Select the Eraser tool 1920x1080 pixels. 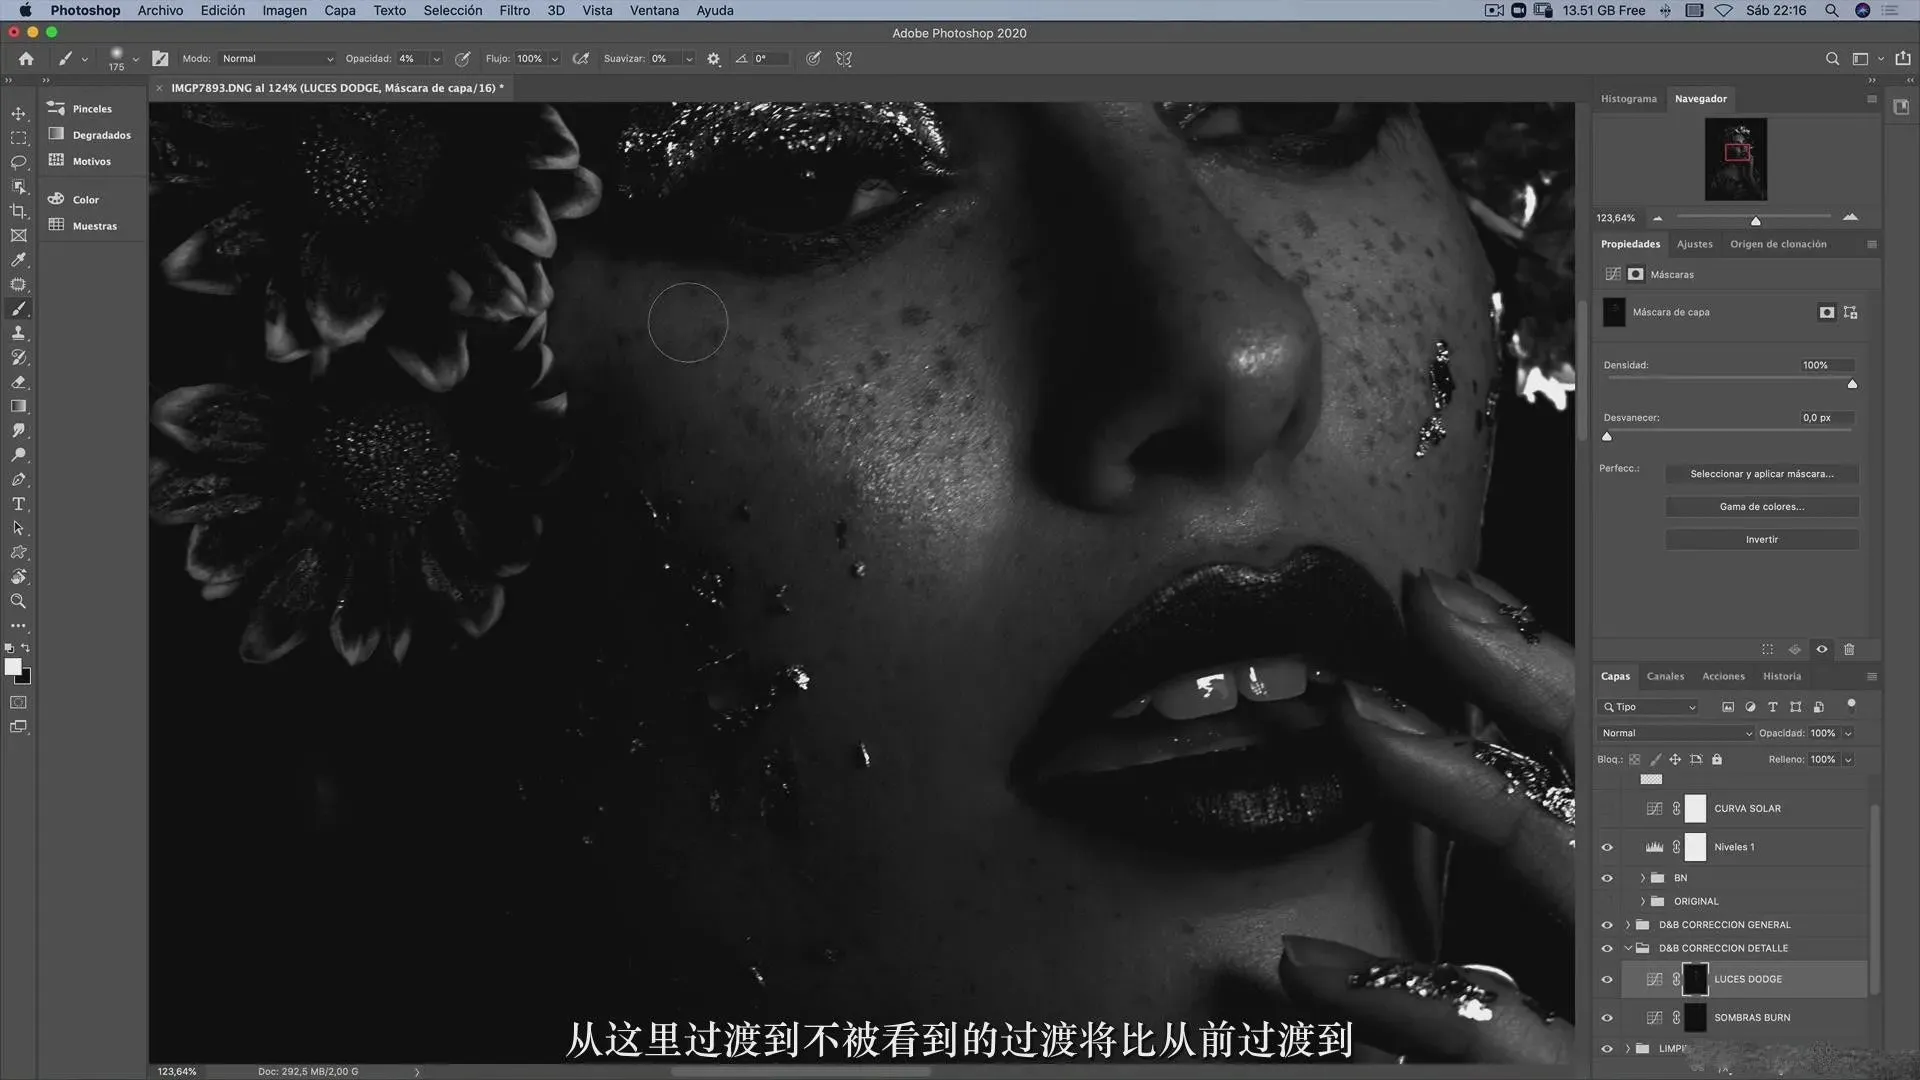18,382
